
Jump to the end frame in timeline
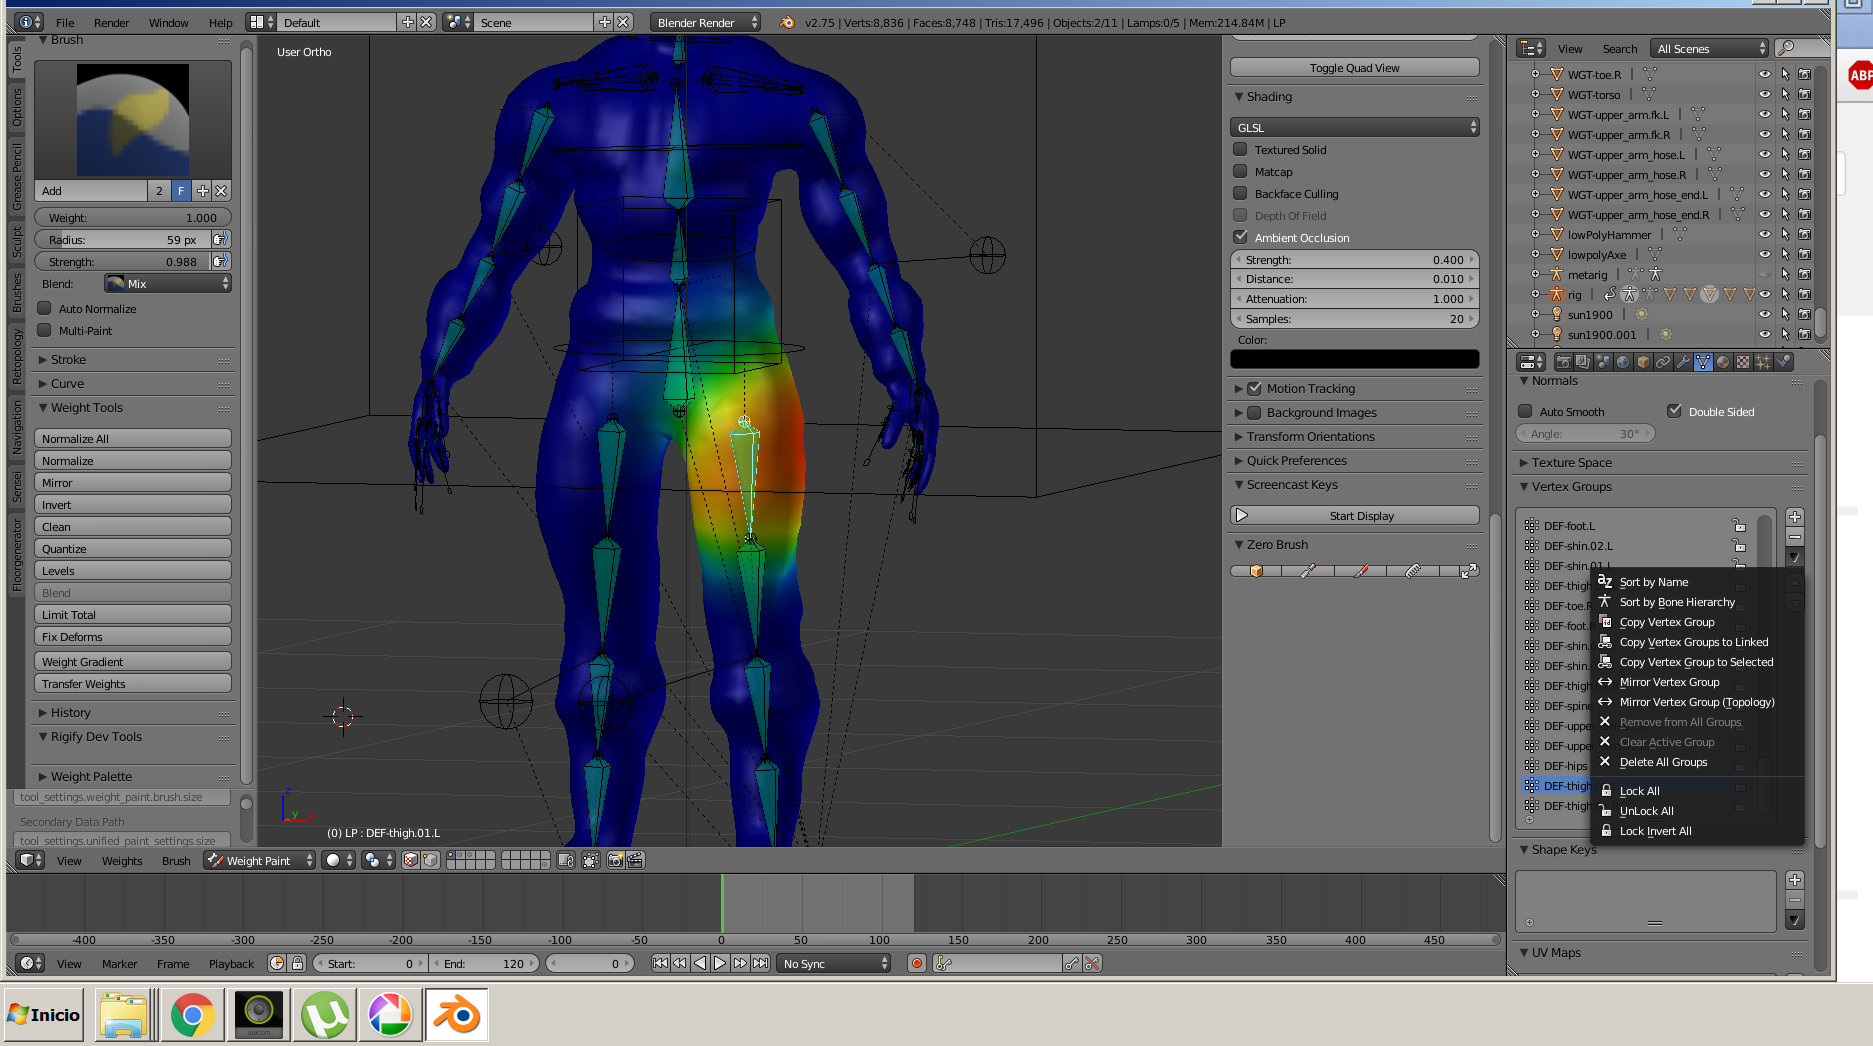pyautogui.click(x=760, y=963)
